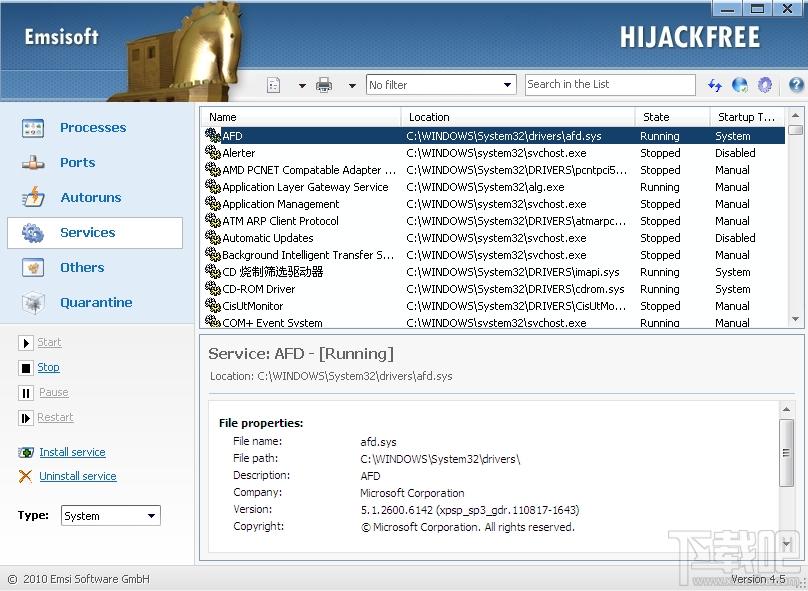This screenshot has width=808, height=591.
Task: Click the imapi.sys location cell
Action: 513,272
